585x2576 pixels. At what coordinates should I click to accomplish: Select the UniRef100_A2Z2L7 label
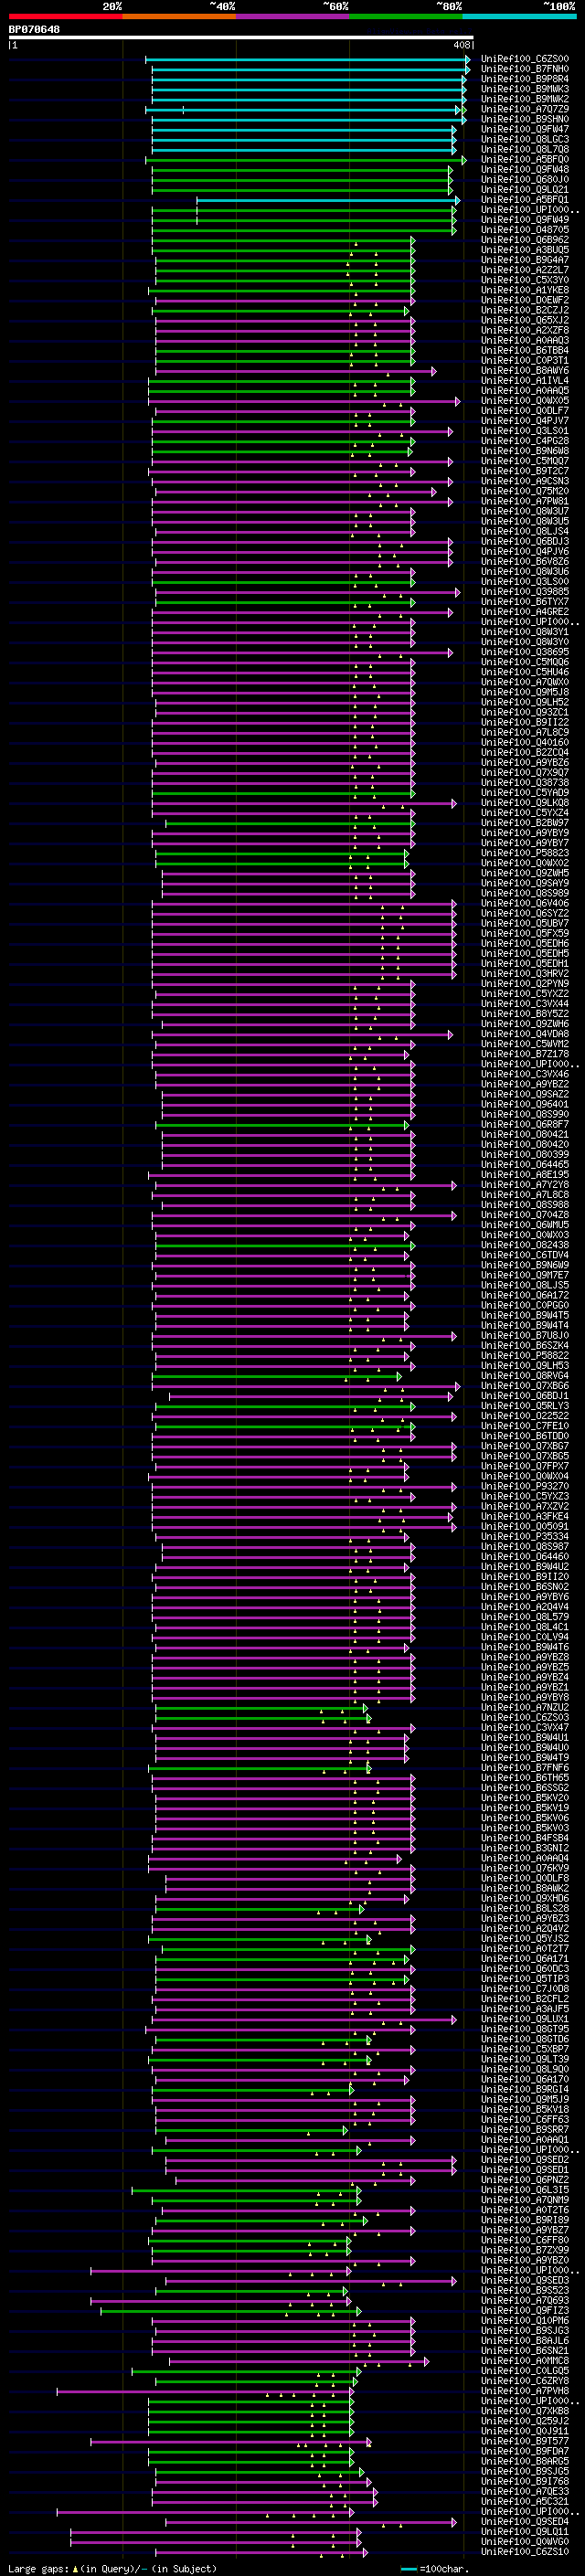[x=525, y=270]
